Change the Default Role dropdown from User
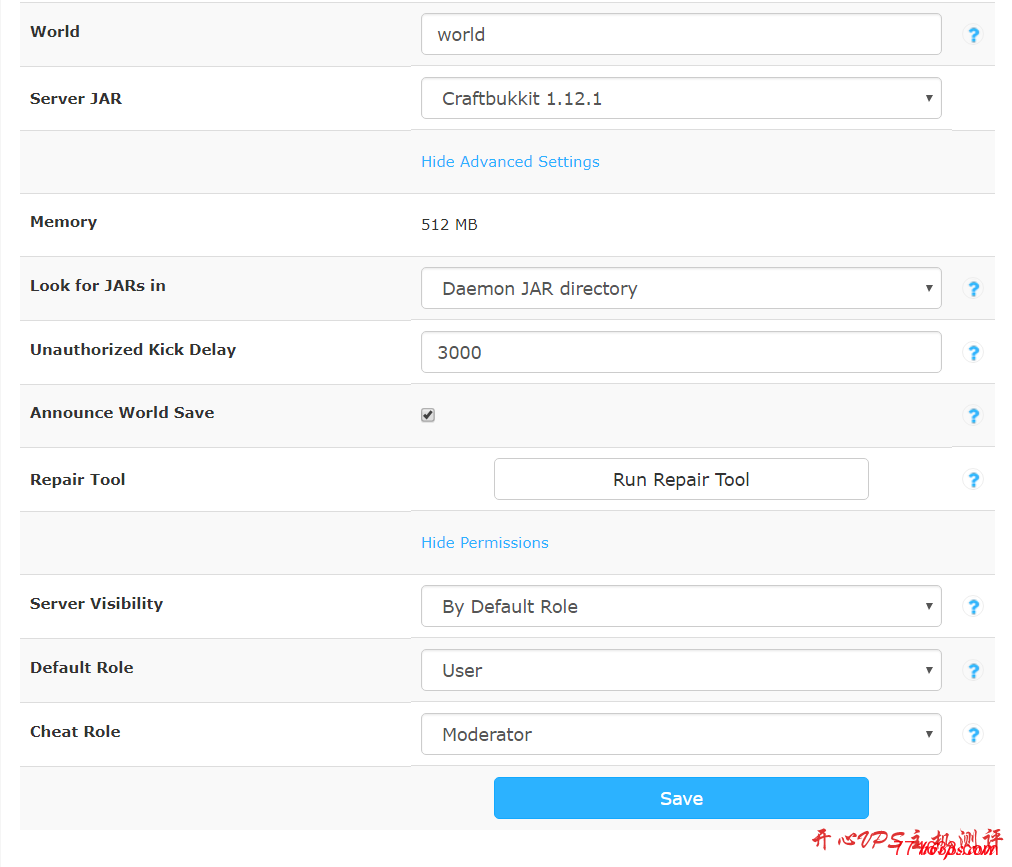 pyautogui.click(x=680, y=671)
